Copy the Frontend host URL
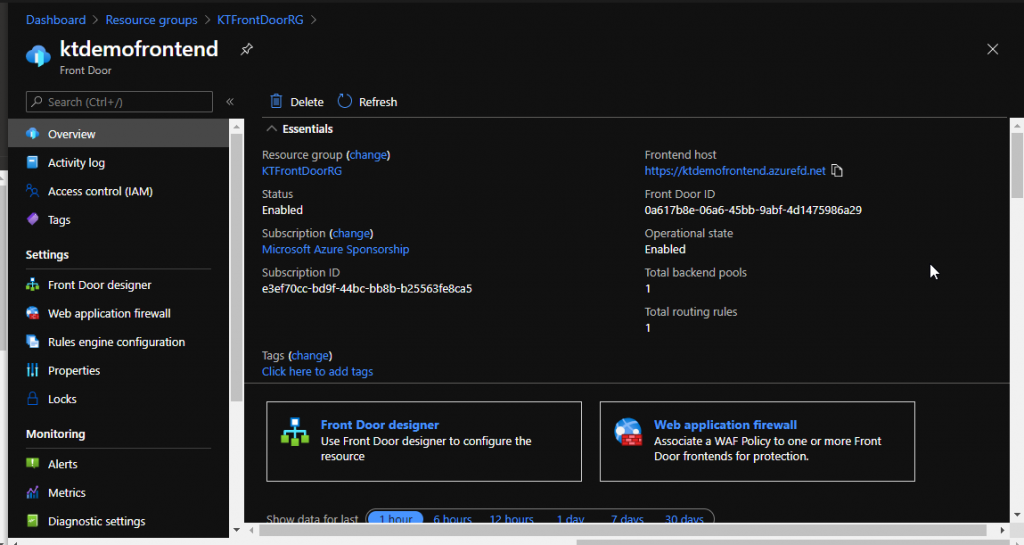This screenshot has height=545, width=1024. coord(837,171)
